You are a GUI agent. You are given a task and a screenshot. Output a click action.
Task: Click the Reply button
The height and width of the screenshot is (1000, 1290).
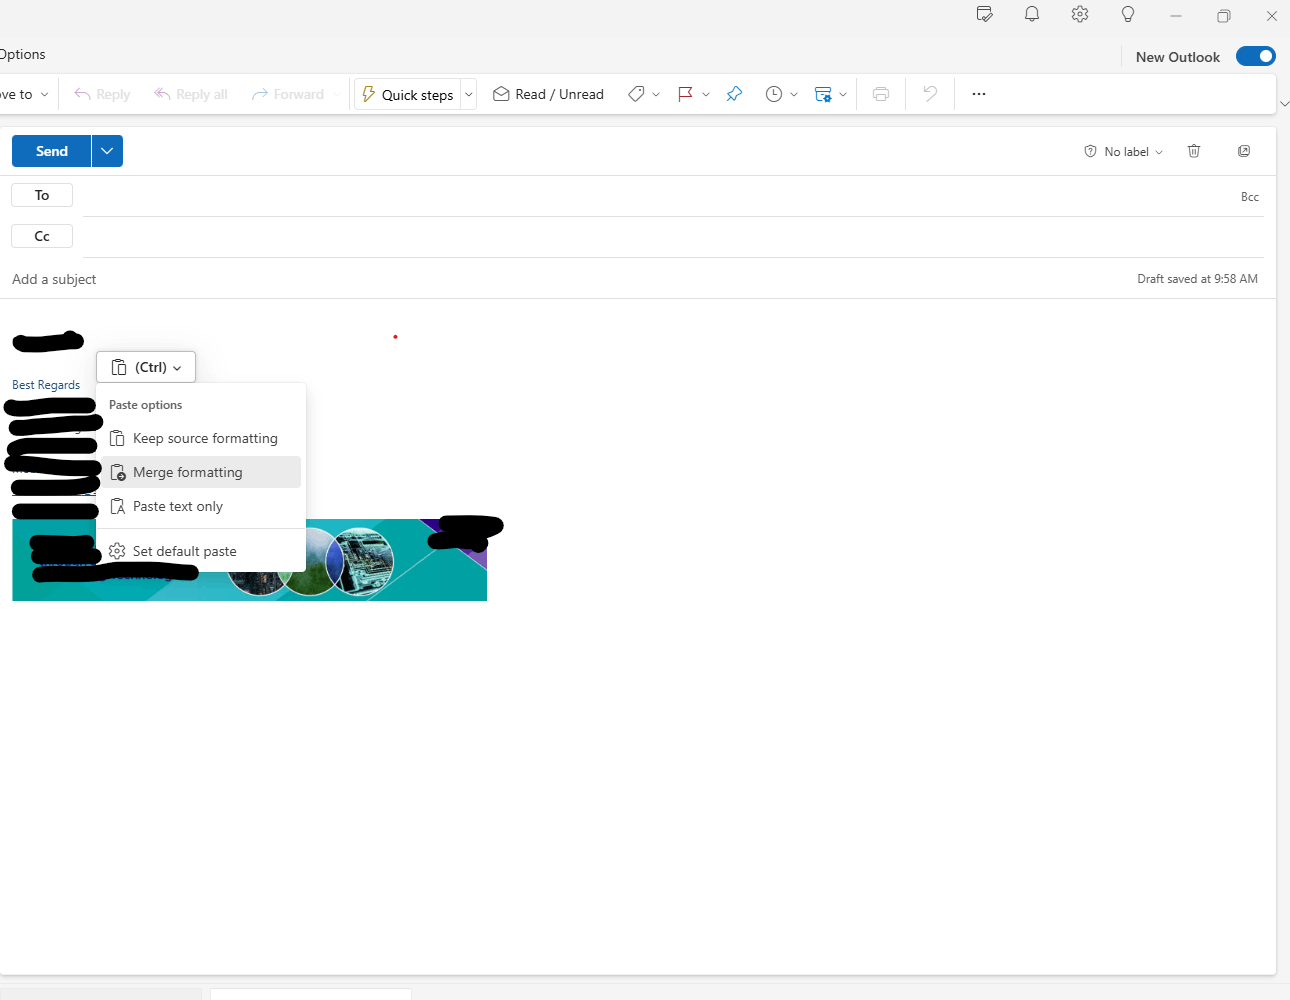click(x=102, y=94)
